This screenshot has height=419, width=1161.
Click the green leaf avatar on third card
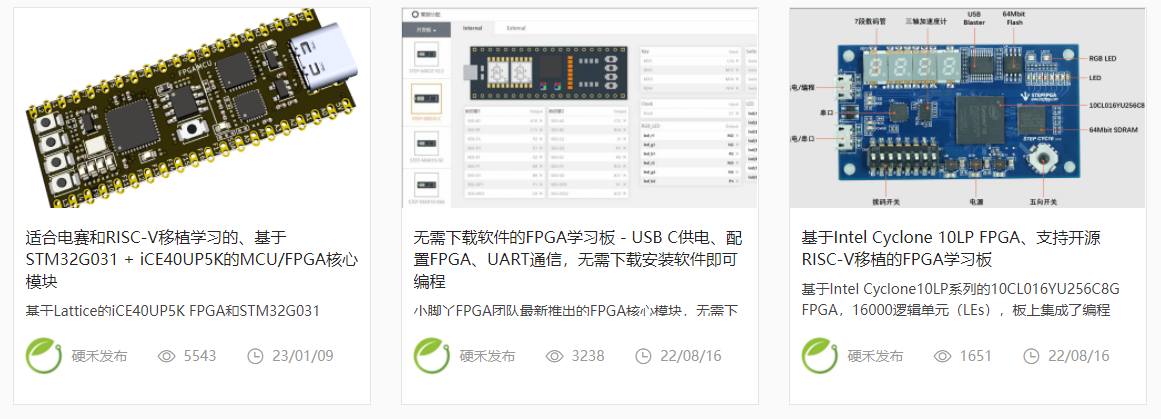tap(820, 356)
